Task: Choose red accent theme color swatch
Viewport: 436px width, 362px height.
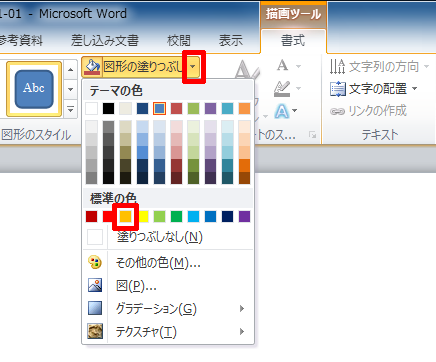Action: click(177, 108)
